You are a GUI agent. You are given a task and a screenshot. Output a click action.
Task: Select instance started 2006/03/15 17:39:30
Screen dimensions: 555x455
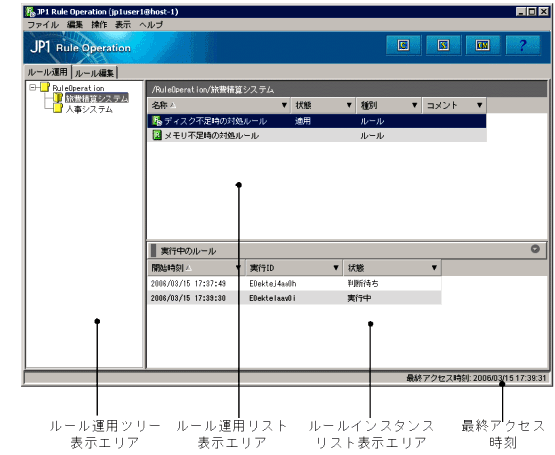click(188, 298)
